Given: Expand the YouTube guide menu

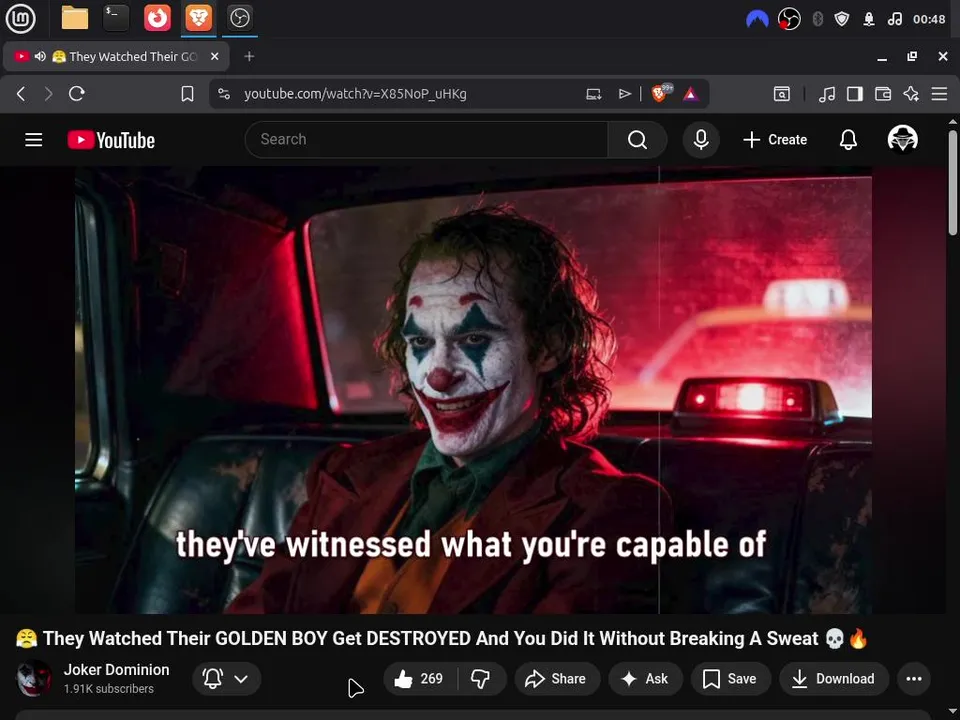Looking at the screenshot, I should (x=34, y=140).
